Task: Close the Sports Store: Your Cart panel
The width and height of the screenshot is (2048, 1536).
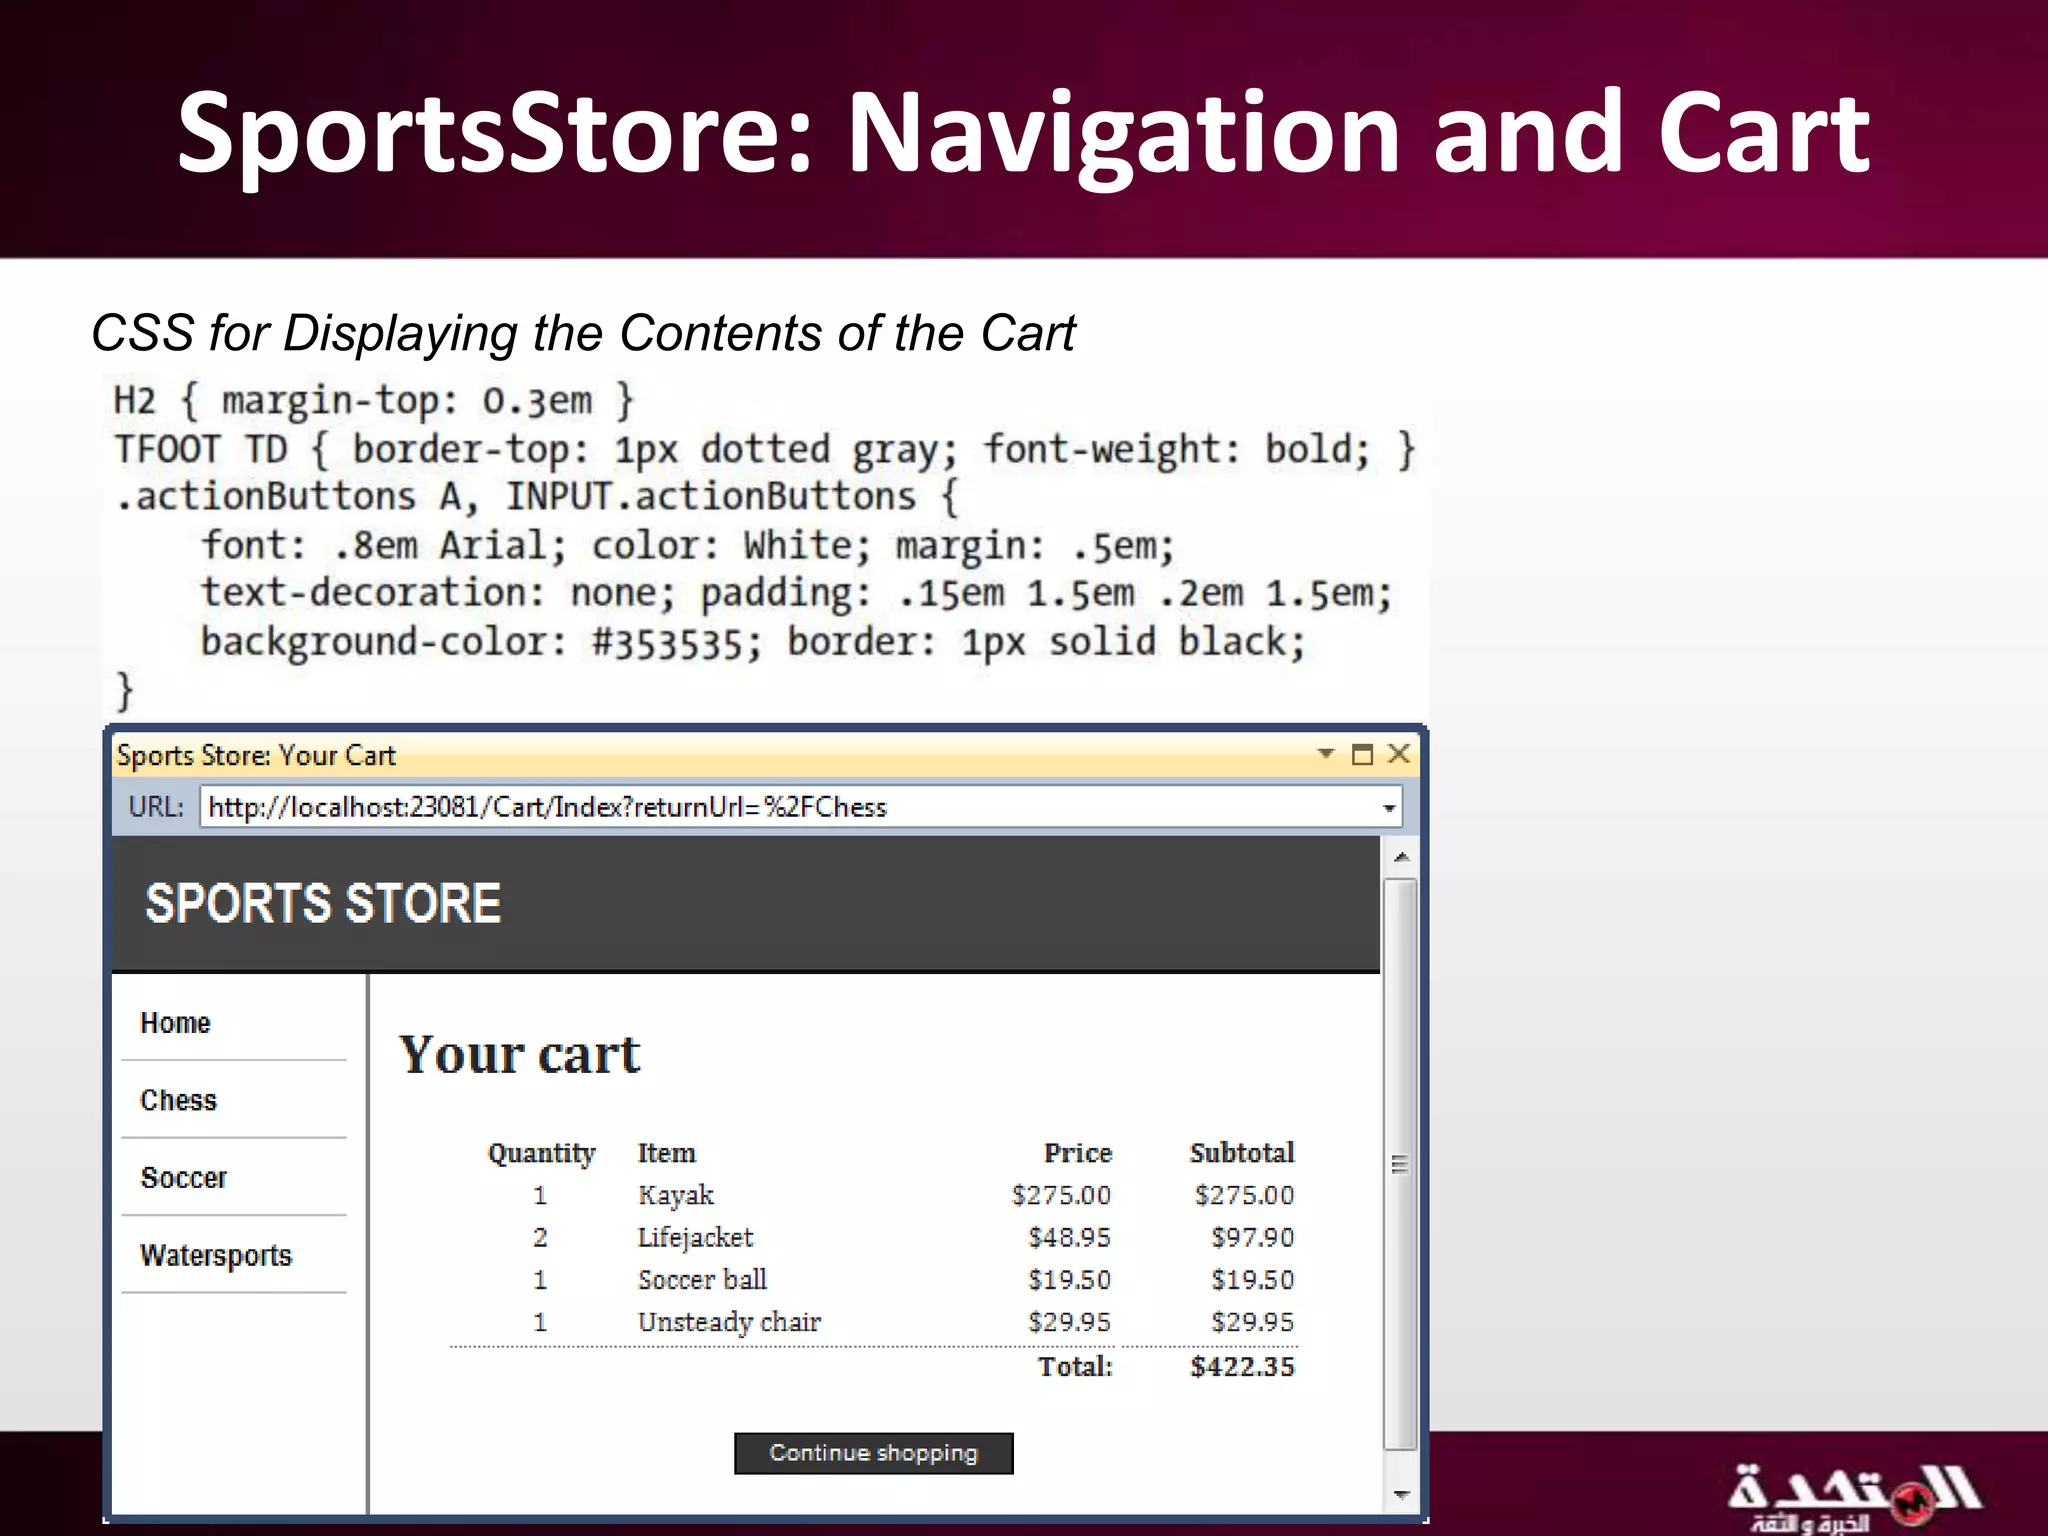Action: [x=1399, y=753]
